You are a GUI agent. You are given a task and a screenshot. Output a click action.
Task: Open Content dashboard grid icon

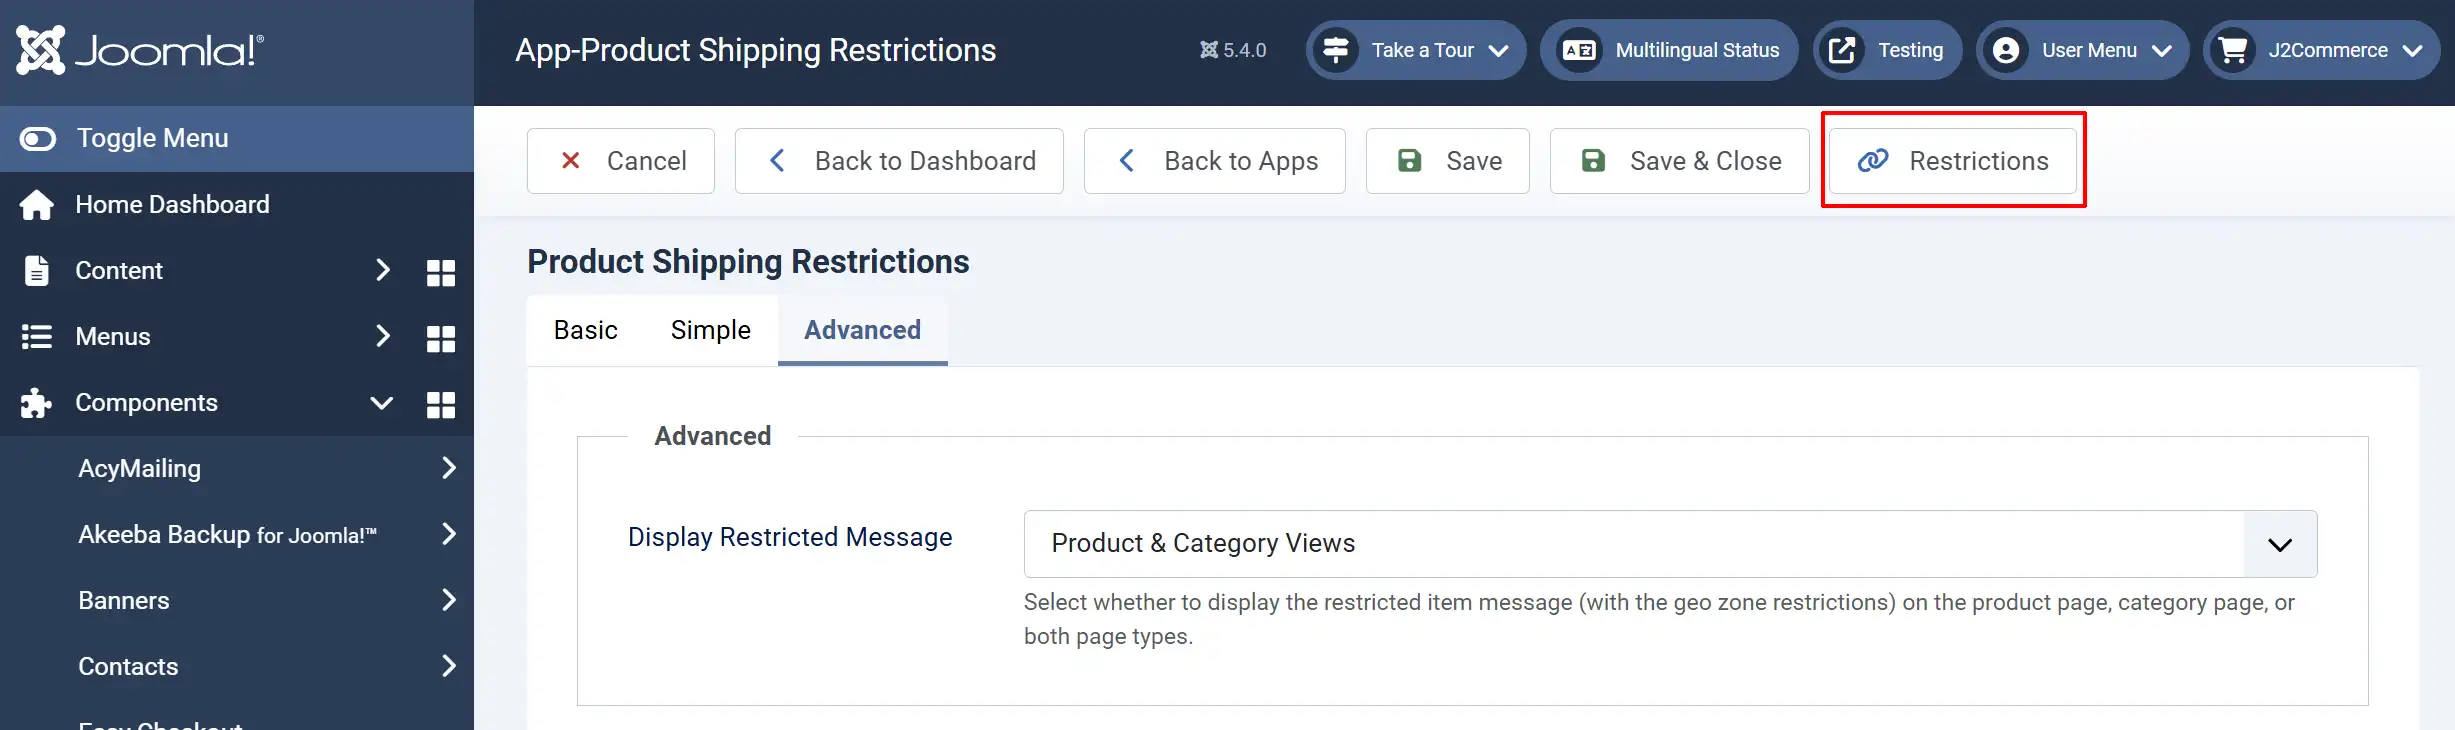pos(441,272)
